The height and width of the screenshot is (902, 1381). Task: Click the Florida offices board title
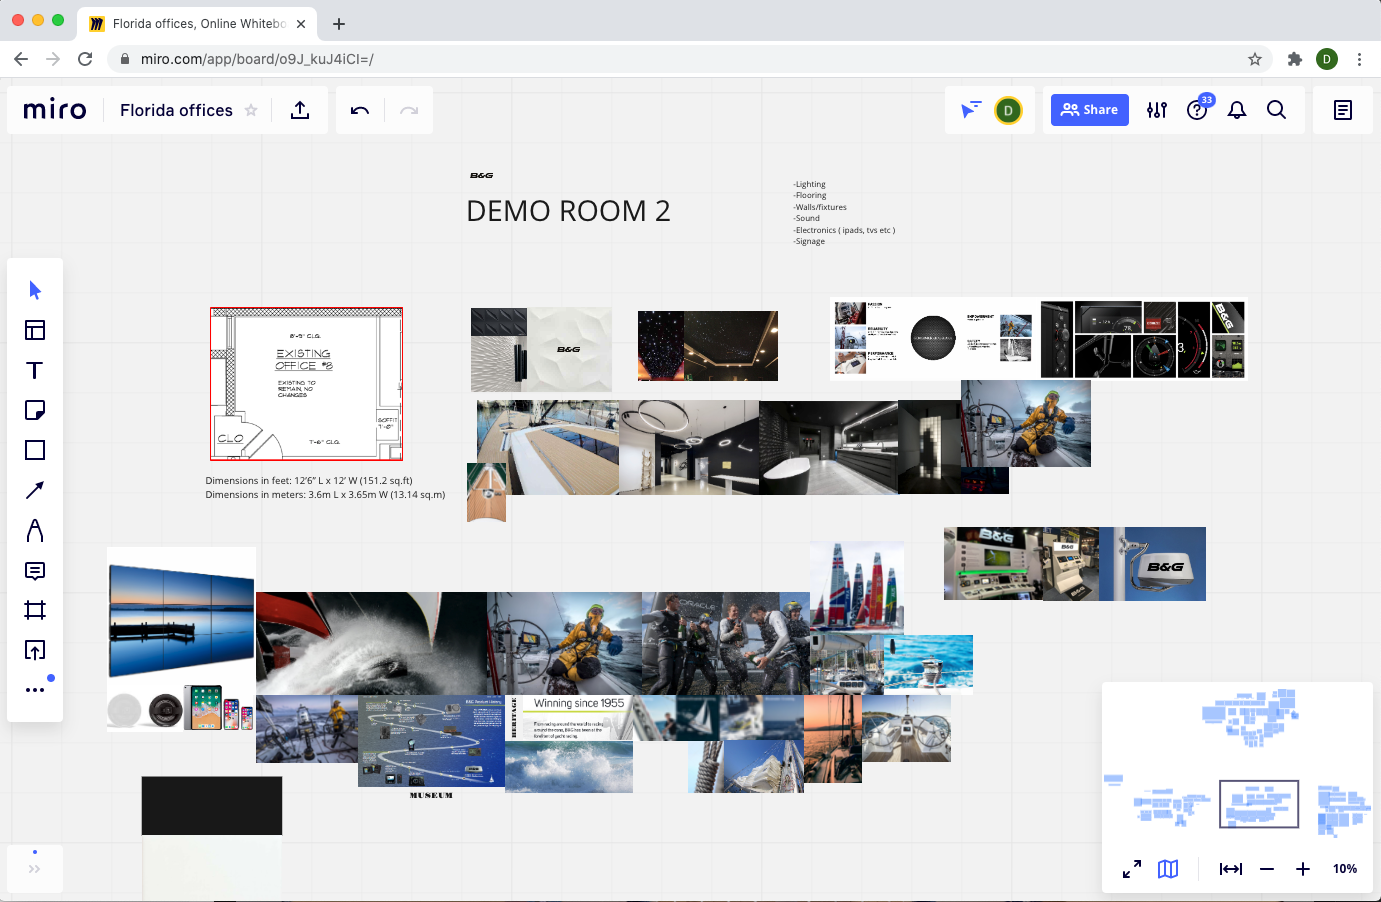coord(176,110)
